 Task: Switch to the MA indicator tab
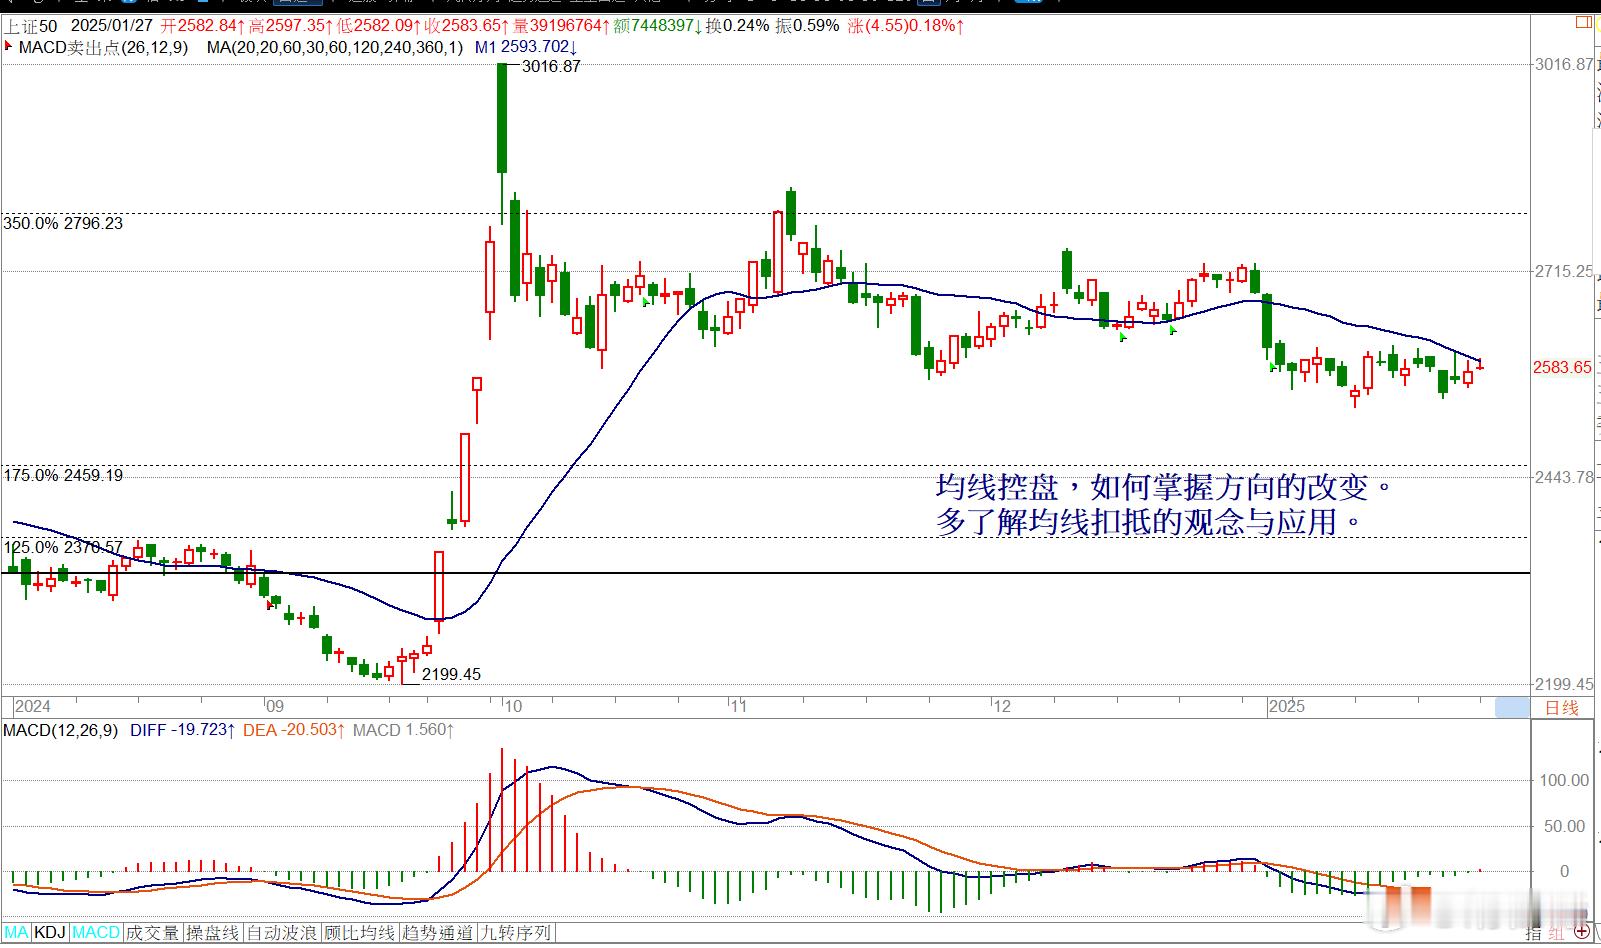[x=17, y=933]
